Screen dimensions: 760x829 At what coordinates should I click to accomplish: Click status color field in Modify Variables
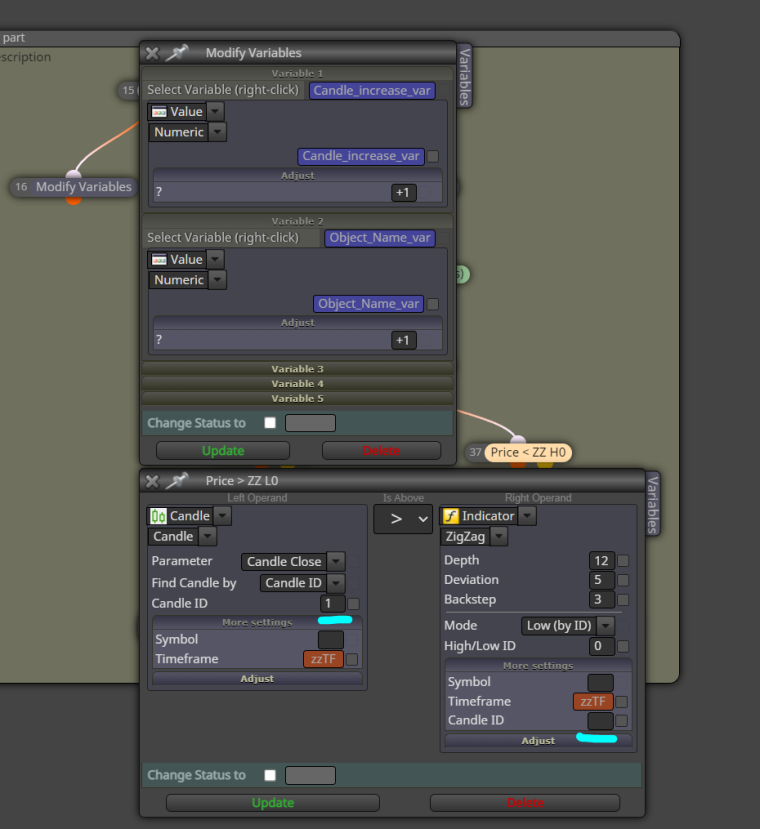(310, 423)
